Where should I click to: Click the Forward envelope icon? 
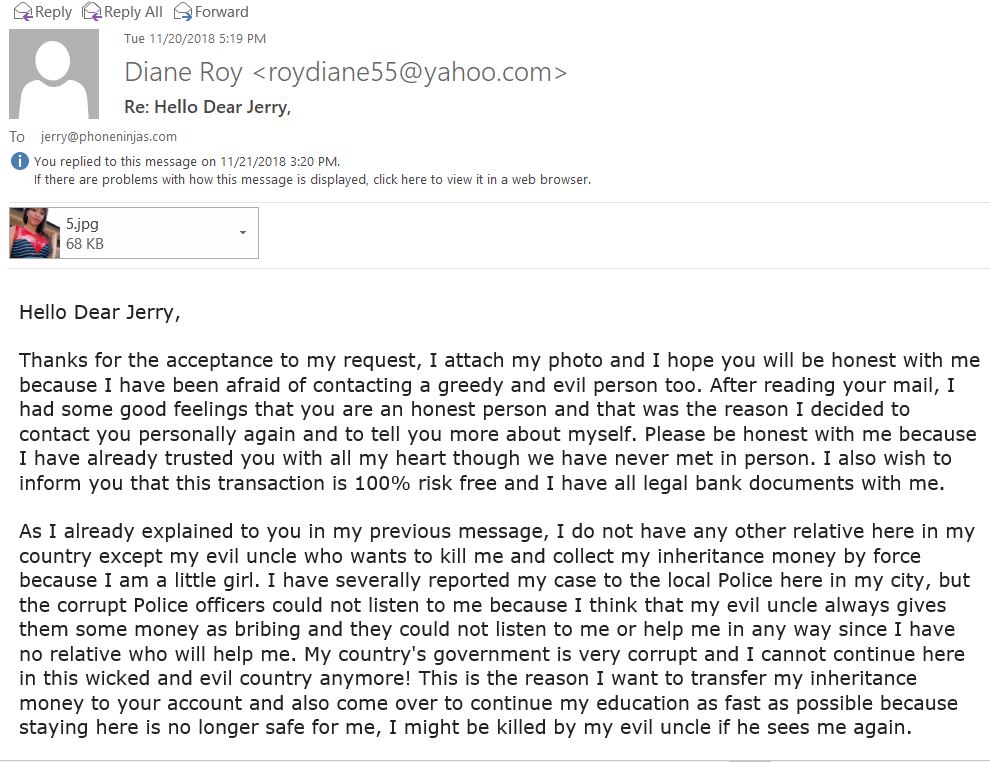click(x=182, y=11)
